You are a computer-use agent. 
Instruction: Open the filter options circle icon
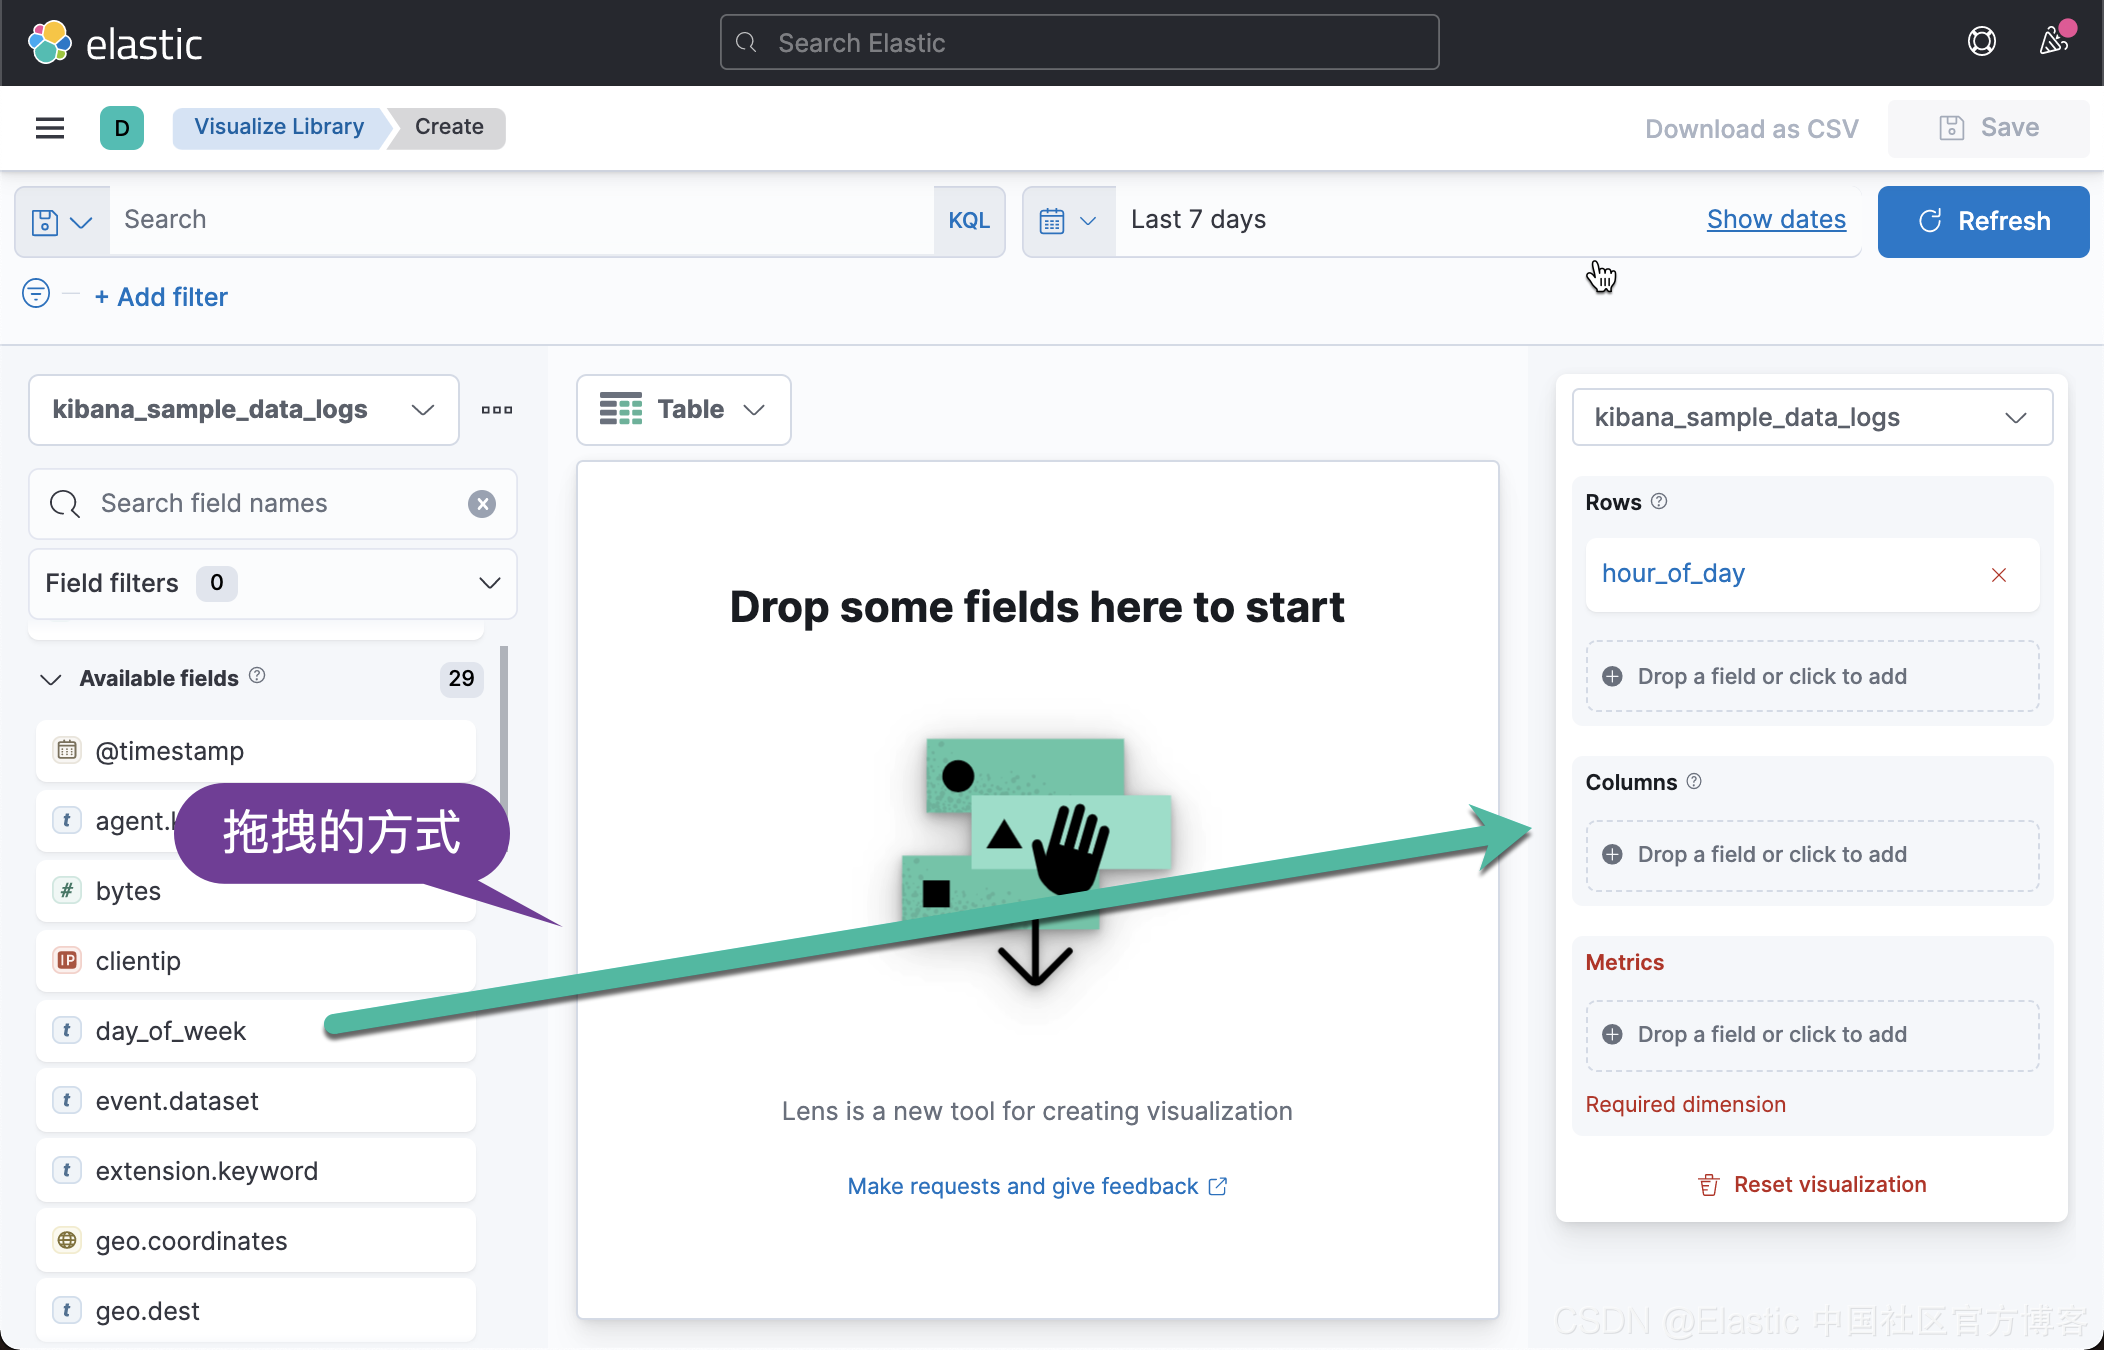[36, 294]
